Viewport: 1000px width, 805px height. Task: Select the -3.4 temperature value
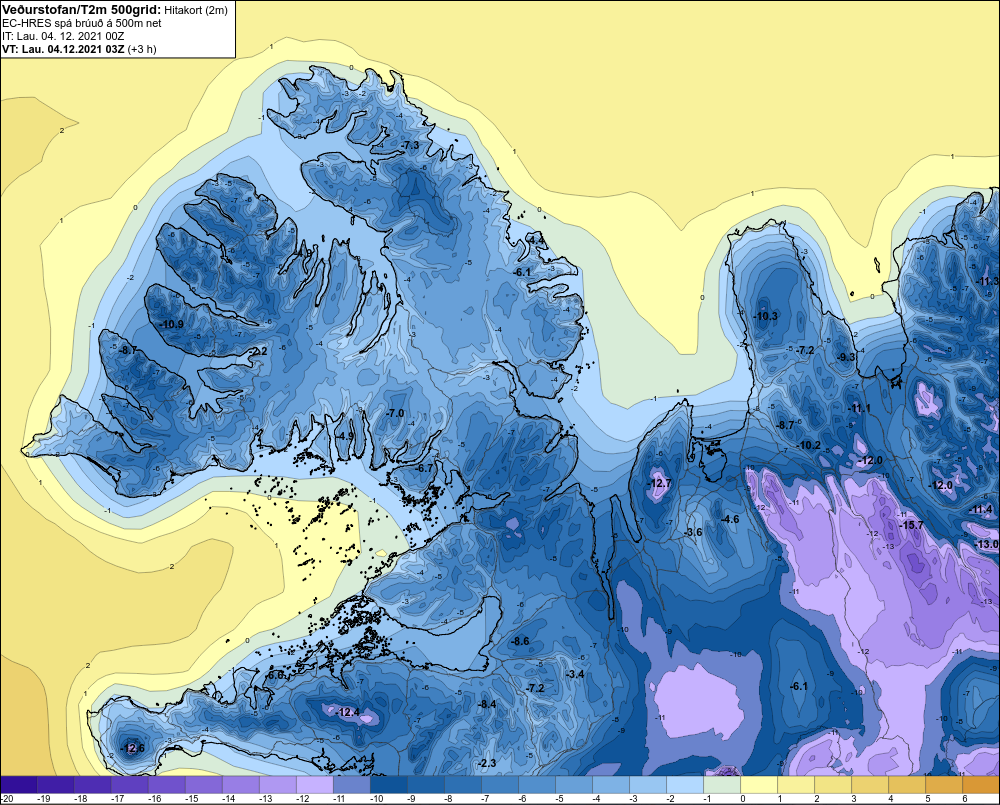[x=575, y=674]
